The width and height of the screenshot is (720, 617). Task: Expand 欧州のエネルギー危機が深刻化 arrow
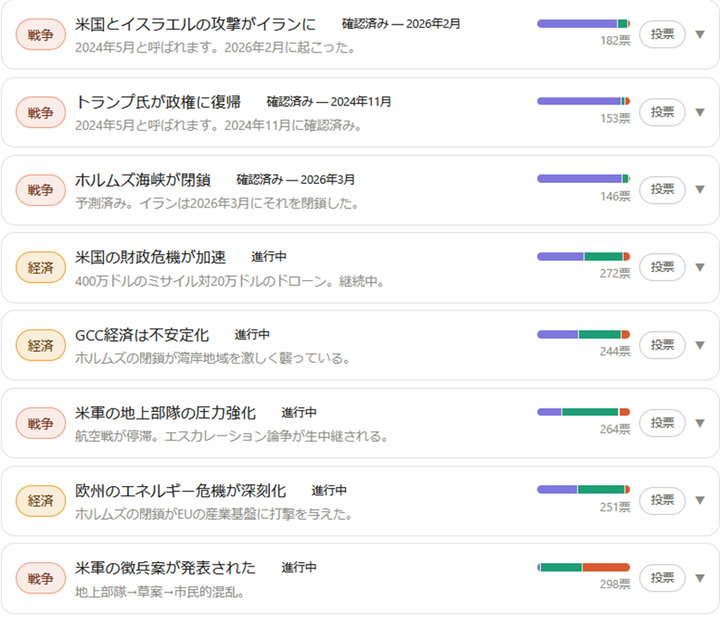700,500
